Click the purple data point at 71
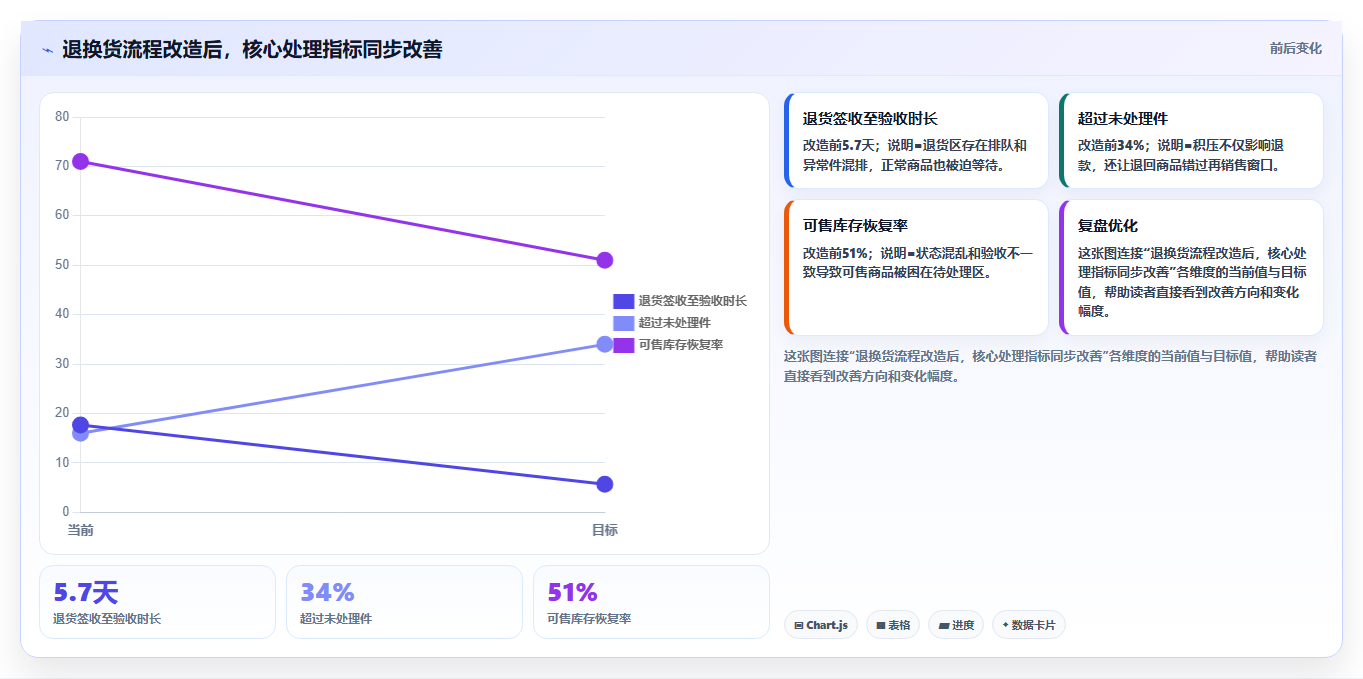The width and height of the screenshot is (1363, 679). coord(81,161)
